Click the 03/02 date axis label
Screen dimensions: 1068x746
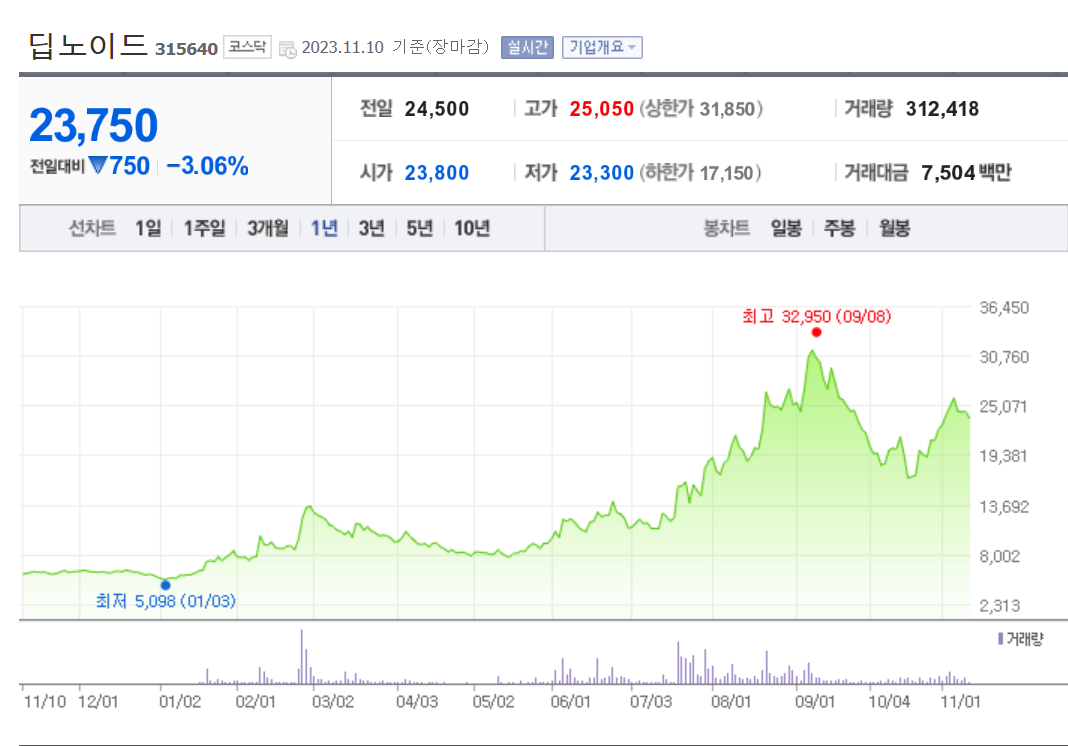[333, 702]
